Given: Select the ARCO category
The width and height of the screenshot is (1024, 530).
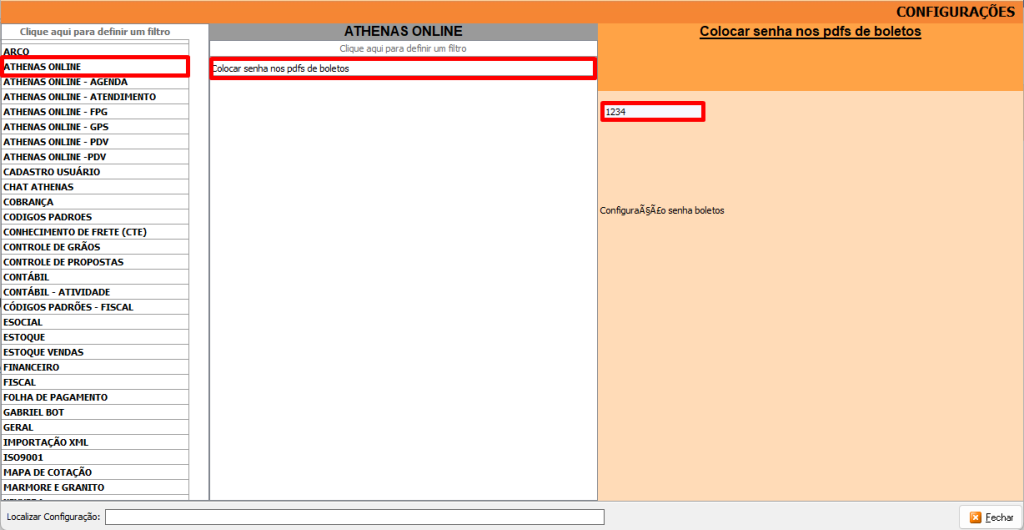Looking at the screenshot, I should click(x=95, y=50).
